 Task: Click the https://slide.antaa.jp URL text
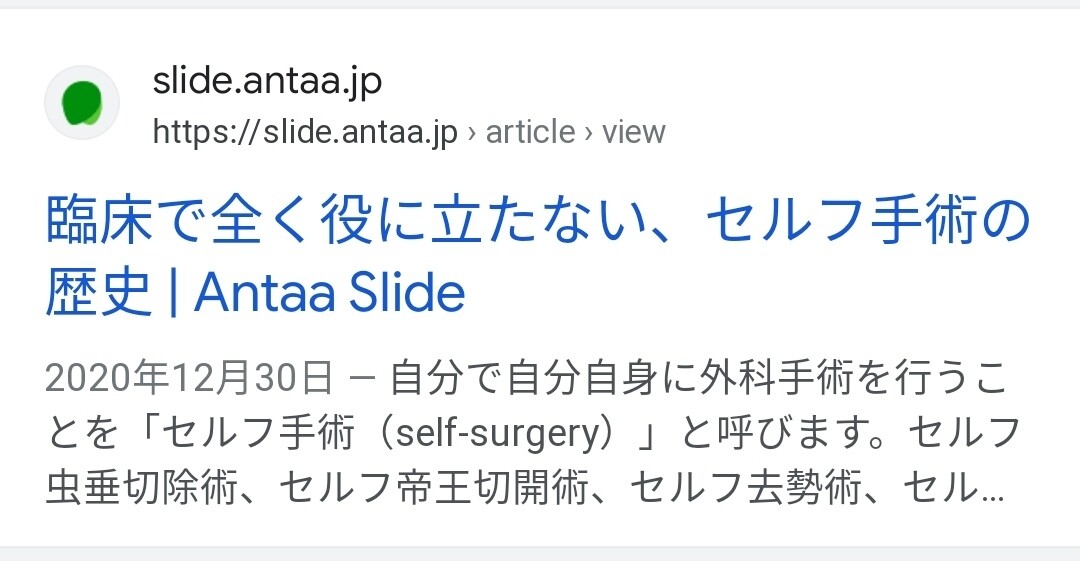point(305,132)
